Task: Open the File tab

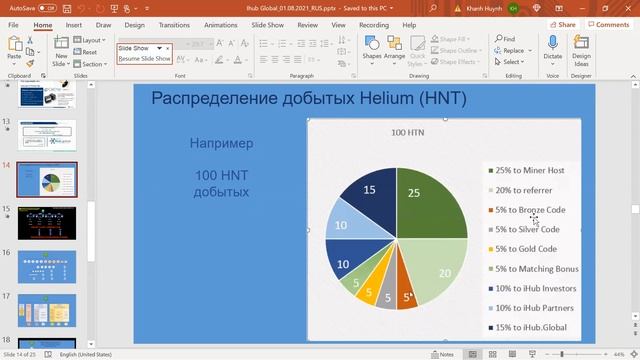Action: pos(13,25)
